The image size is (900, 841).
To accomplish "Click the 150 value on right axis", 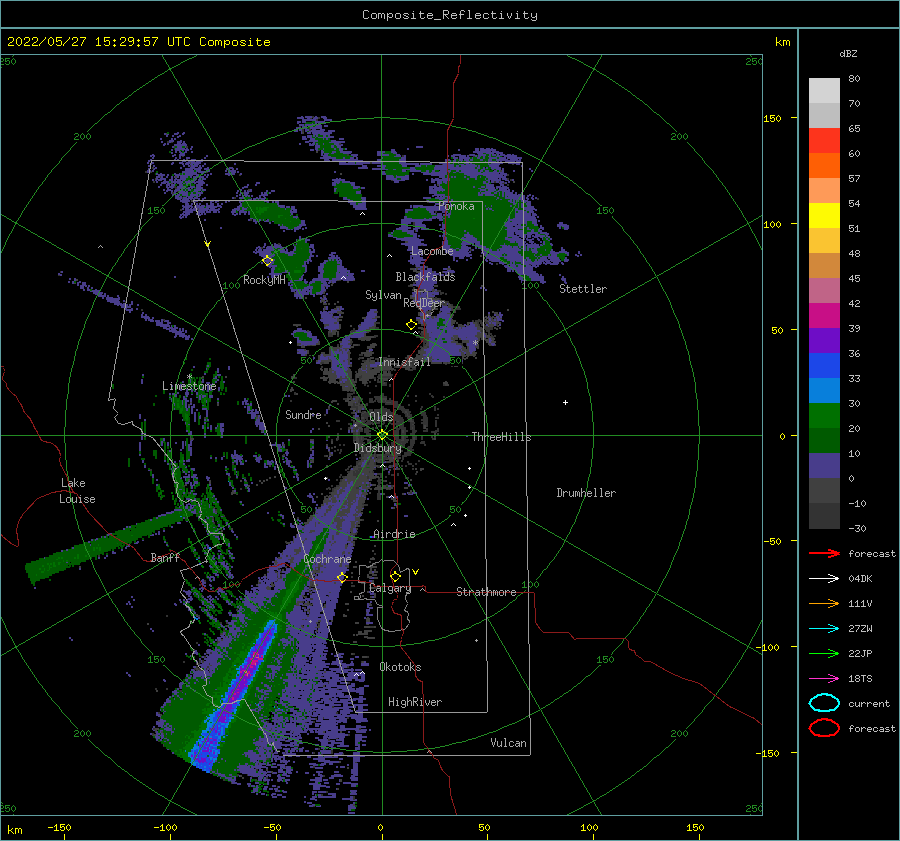I will 772,118.
